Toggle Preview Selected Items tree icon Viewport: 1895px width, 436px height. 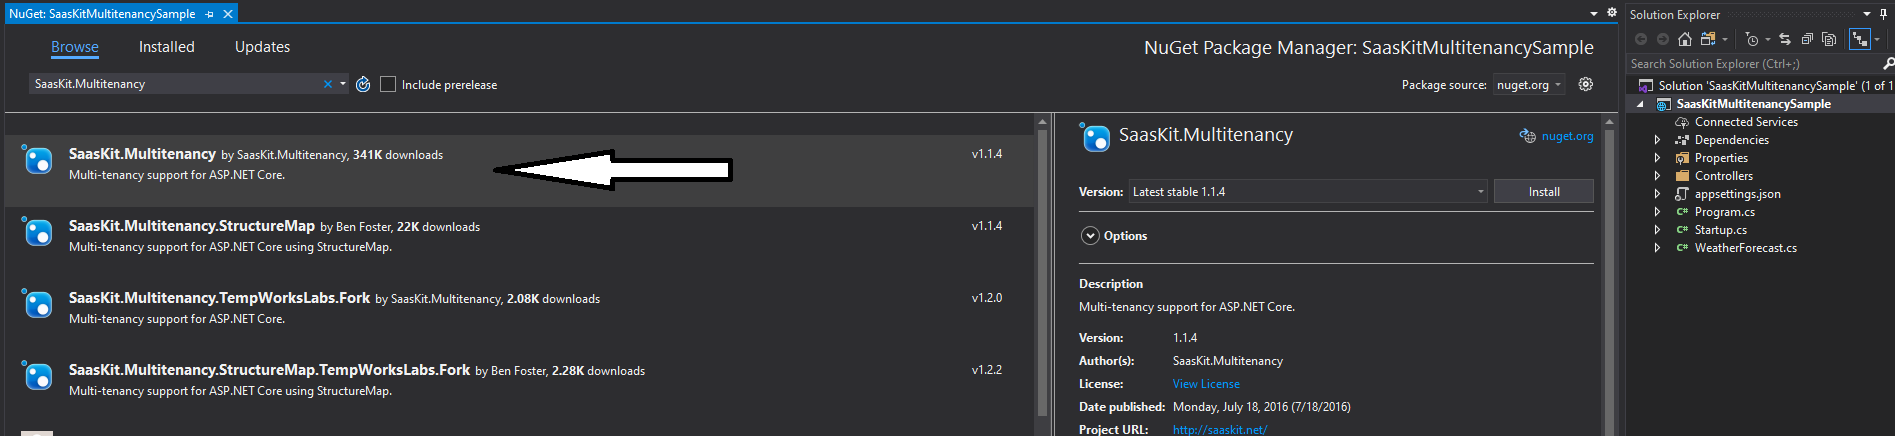(1859, 39)
